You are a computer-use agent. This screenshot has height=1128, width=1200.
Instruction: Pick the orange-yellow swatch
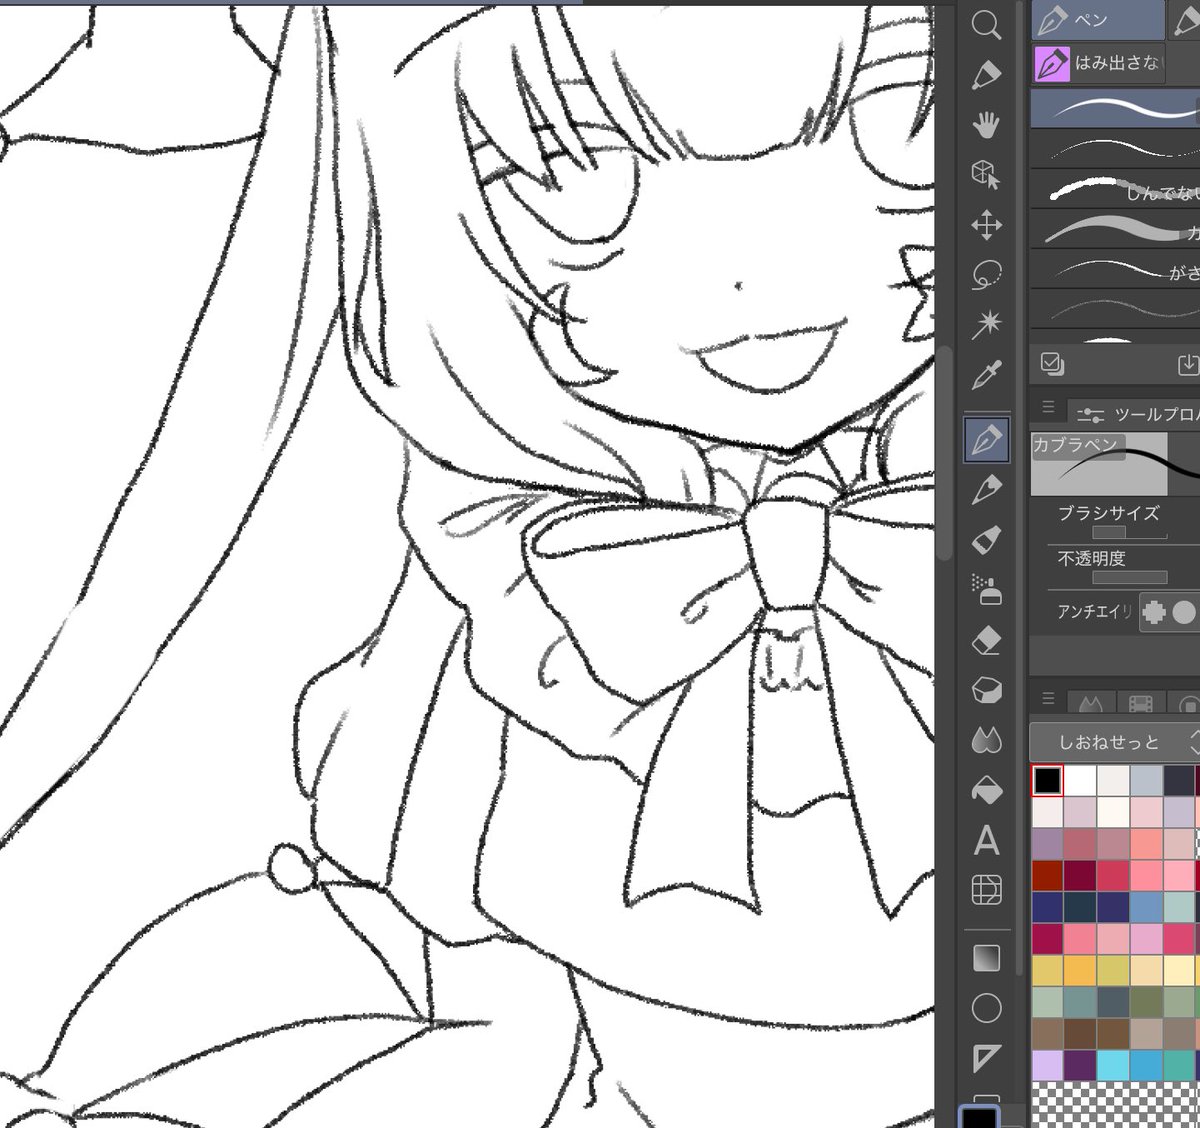click(x=1080, y=971)
